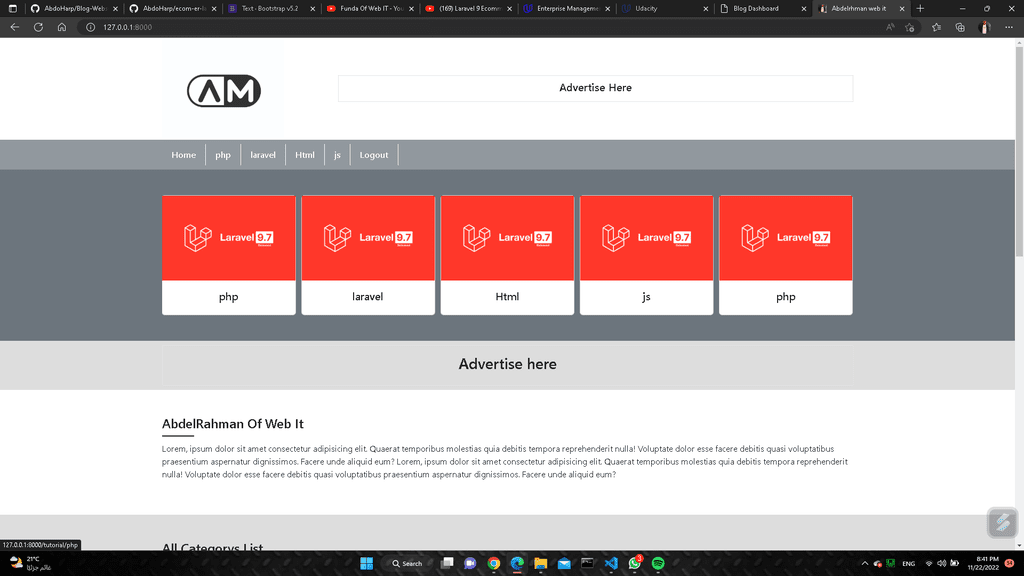
Task: Open the Html category card
Action: [507, 255]
